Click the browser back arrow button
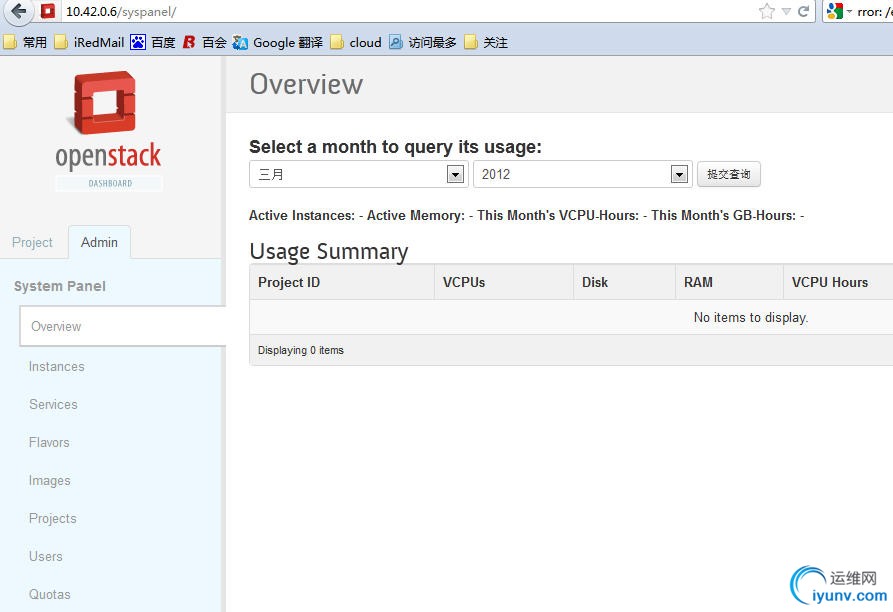 (x=19, y=11)
